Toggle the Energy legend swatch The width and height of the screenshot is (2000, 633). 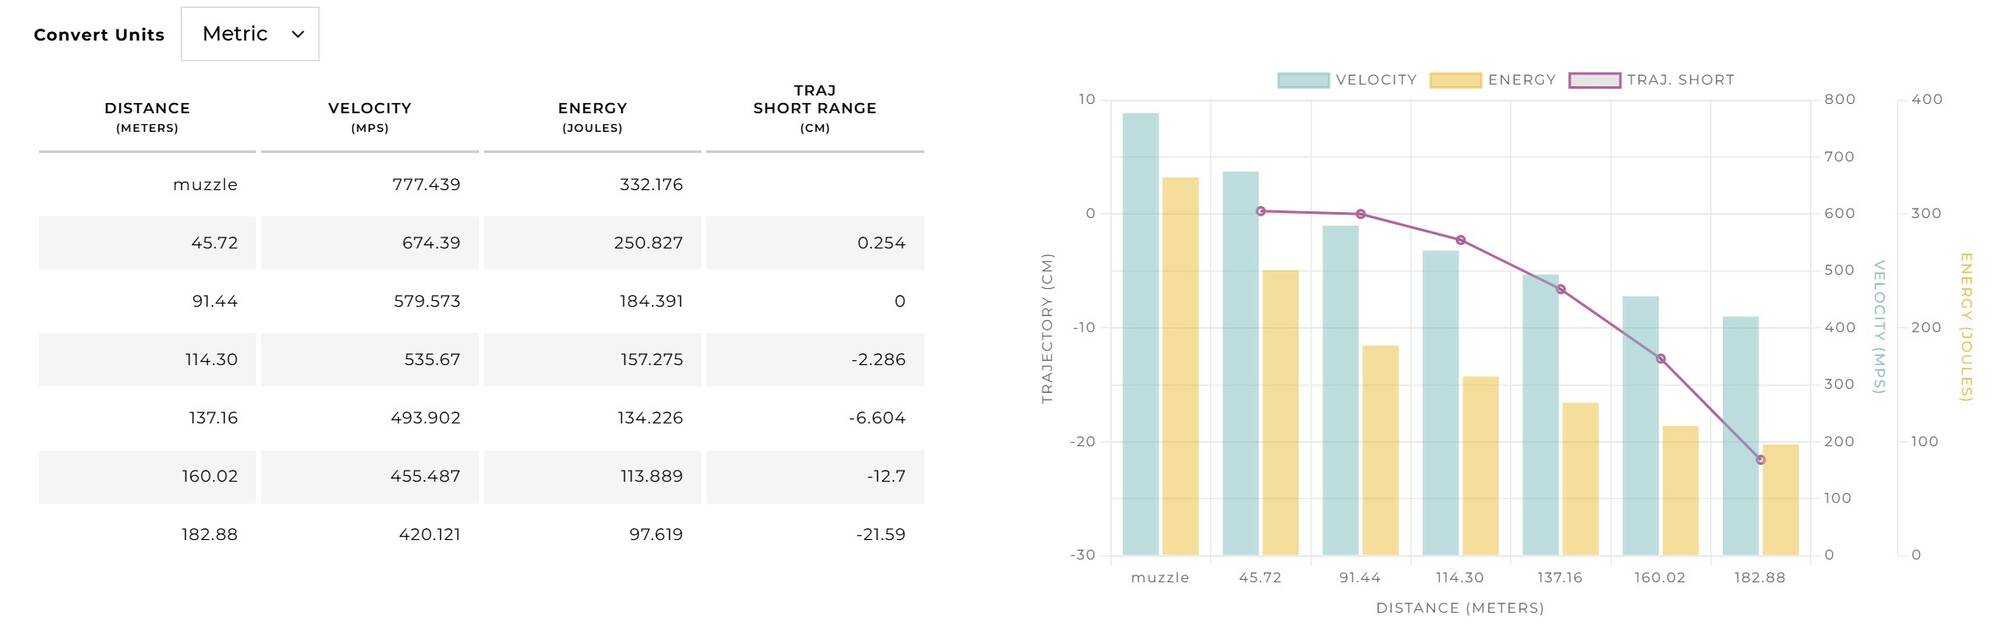1455,80
